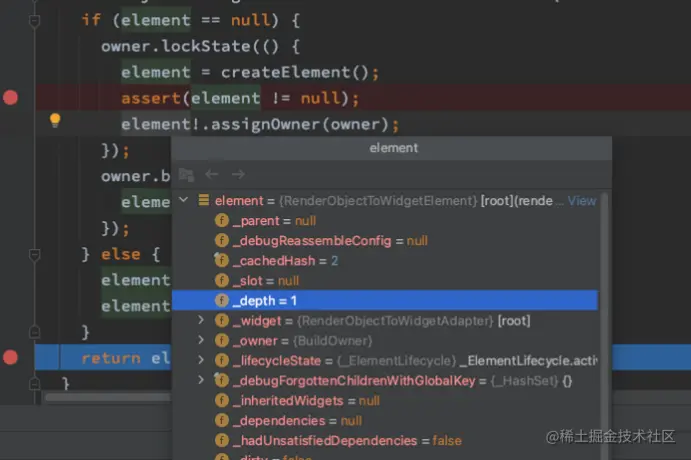Select the _cachedHash = 2 row
The width and height of the screenshot is (691, 460).
[x=385, y=261]
